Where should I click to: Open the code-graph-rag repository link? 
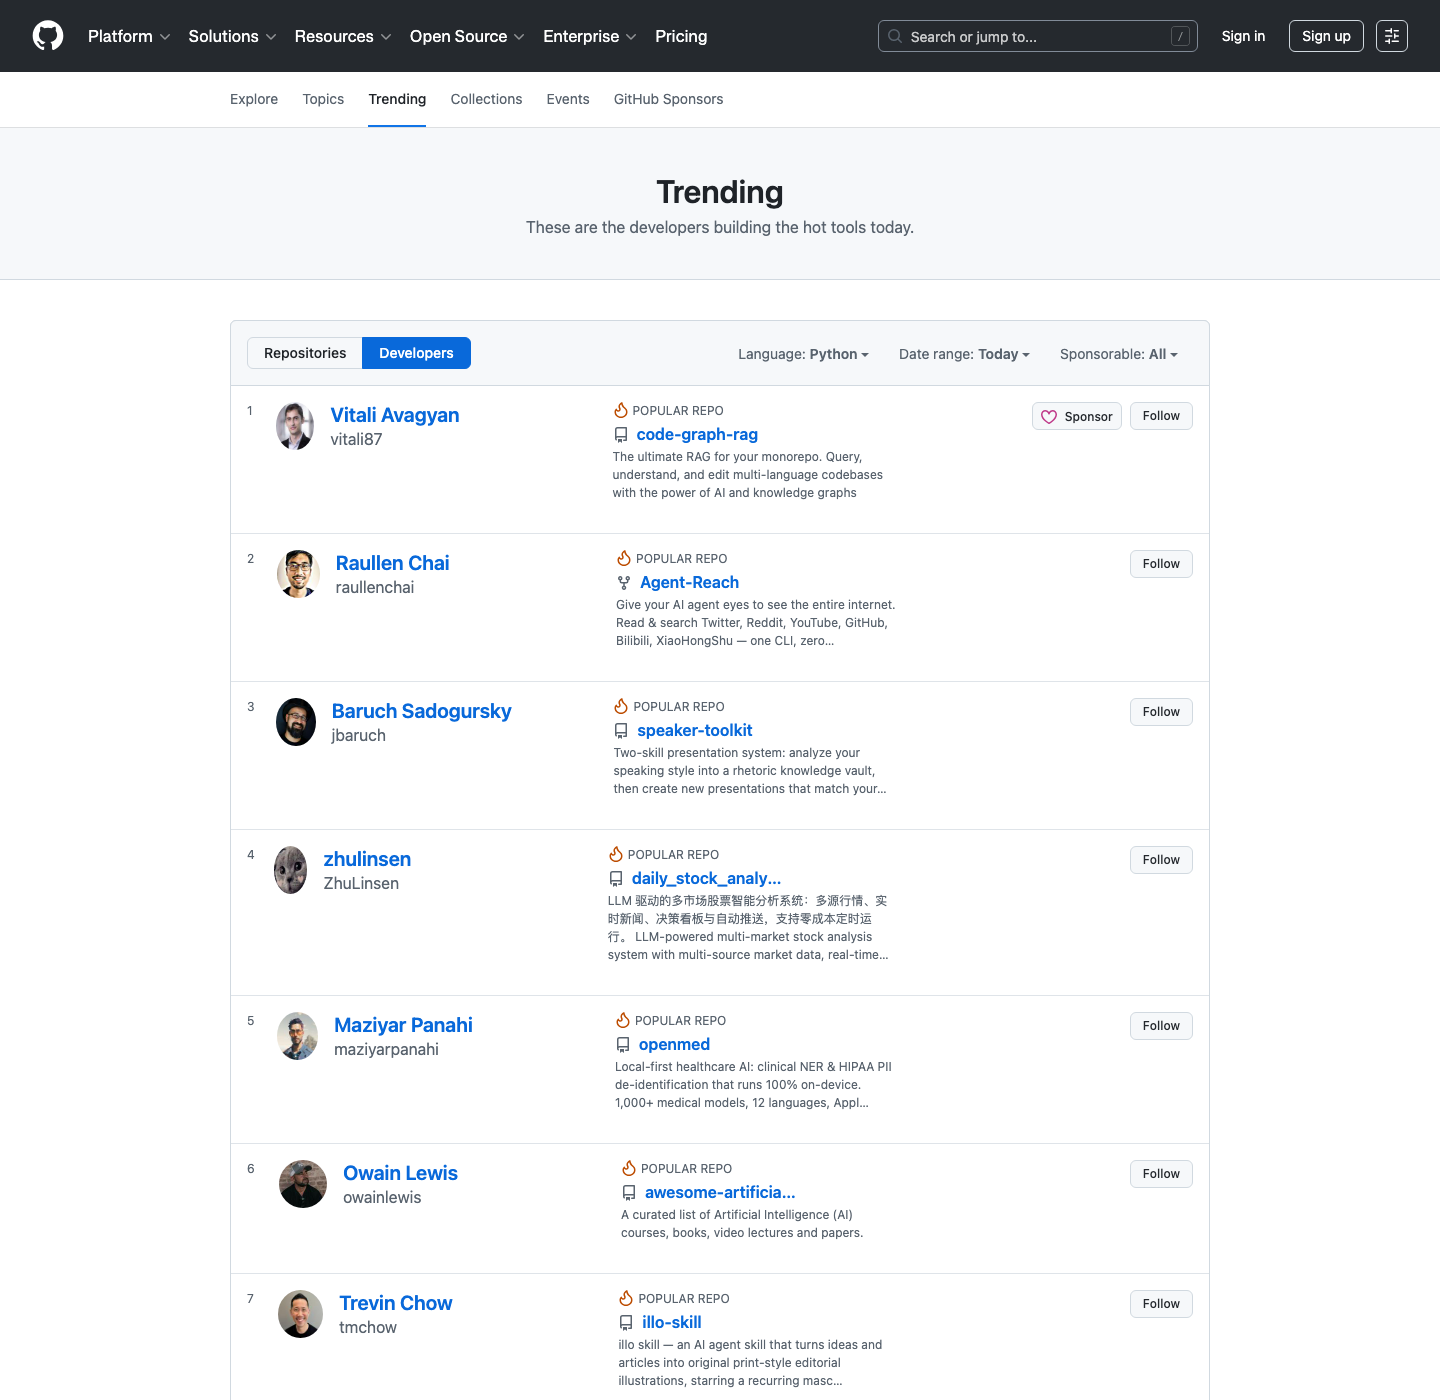[x=697, y=435]
